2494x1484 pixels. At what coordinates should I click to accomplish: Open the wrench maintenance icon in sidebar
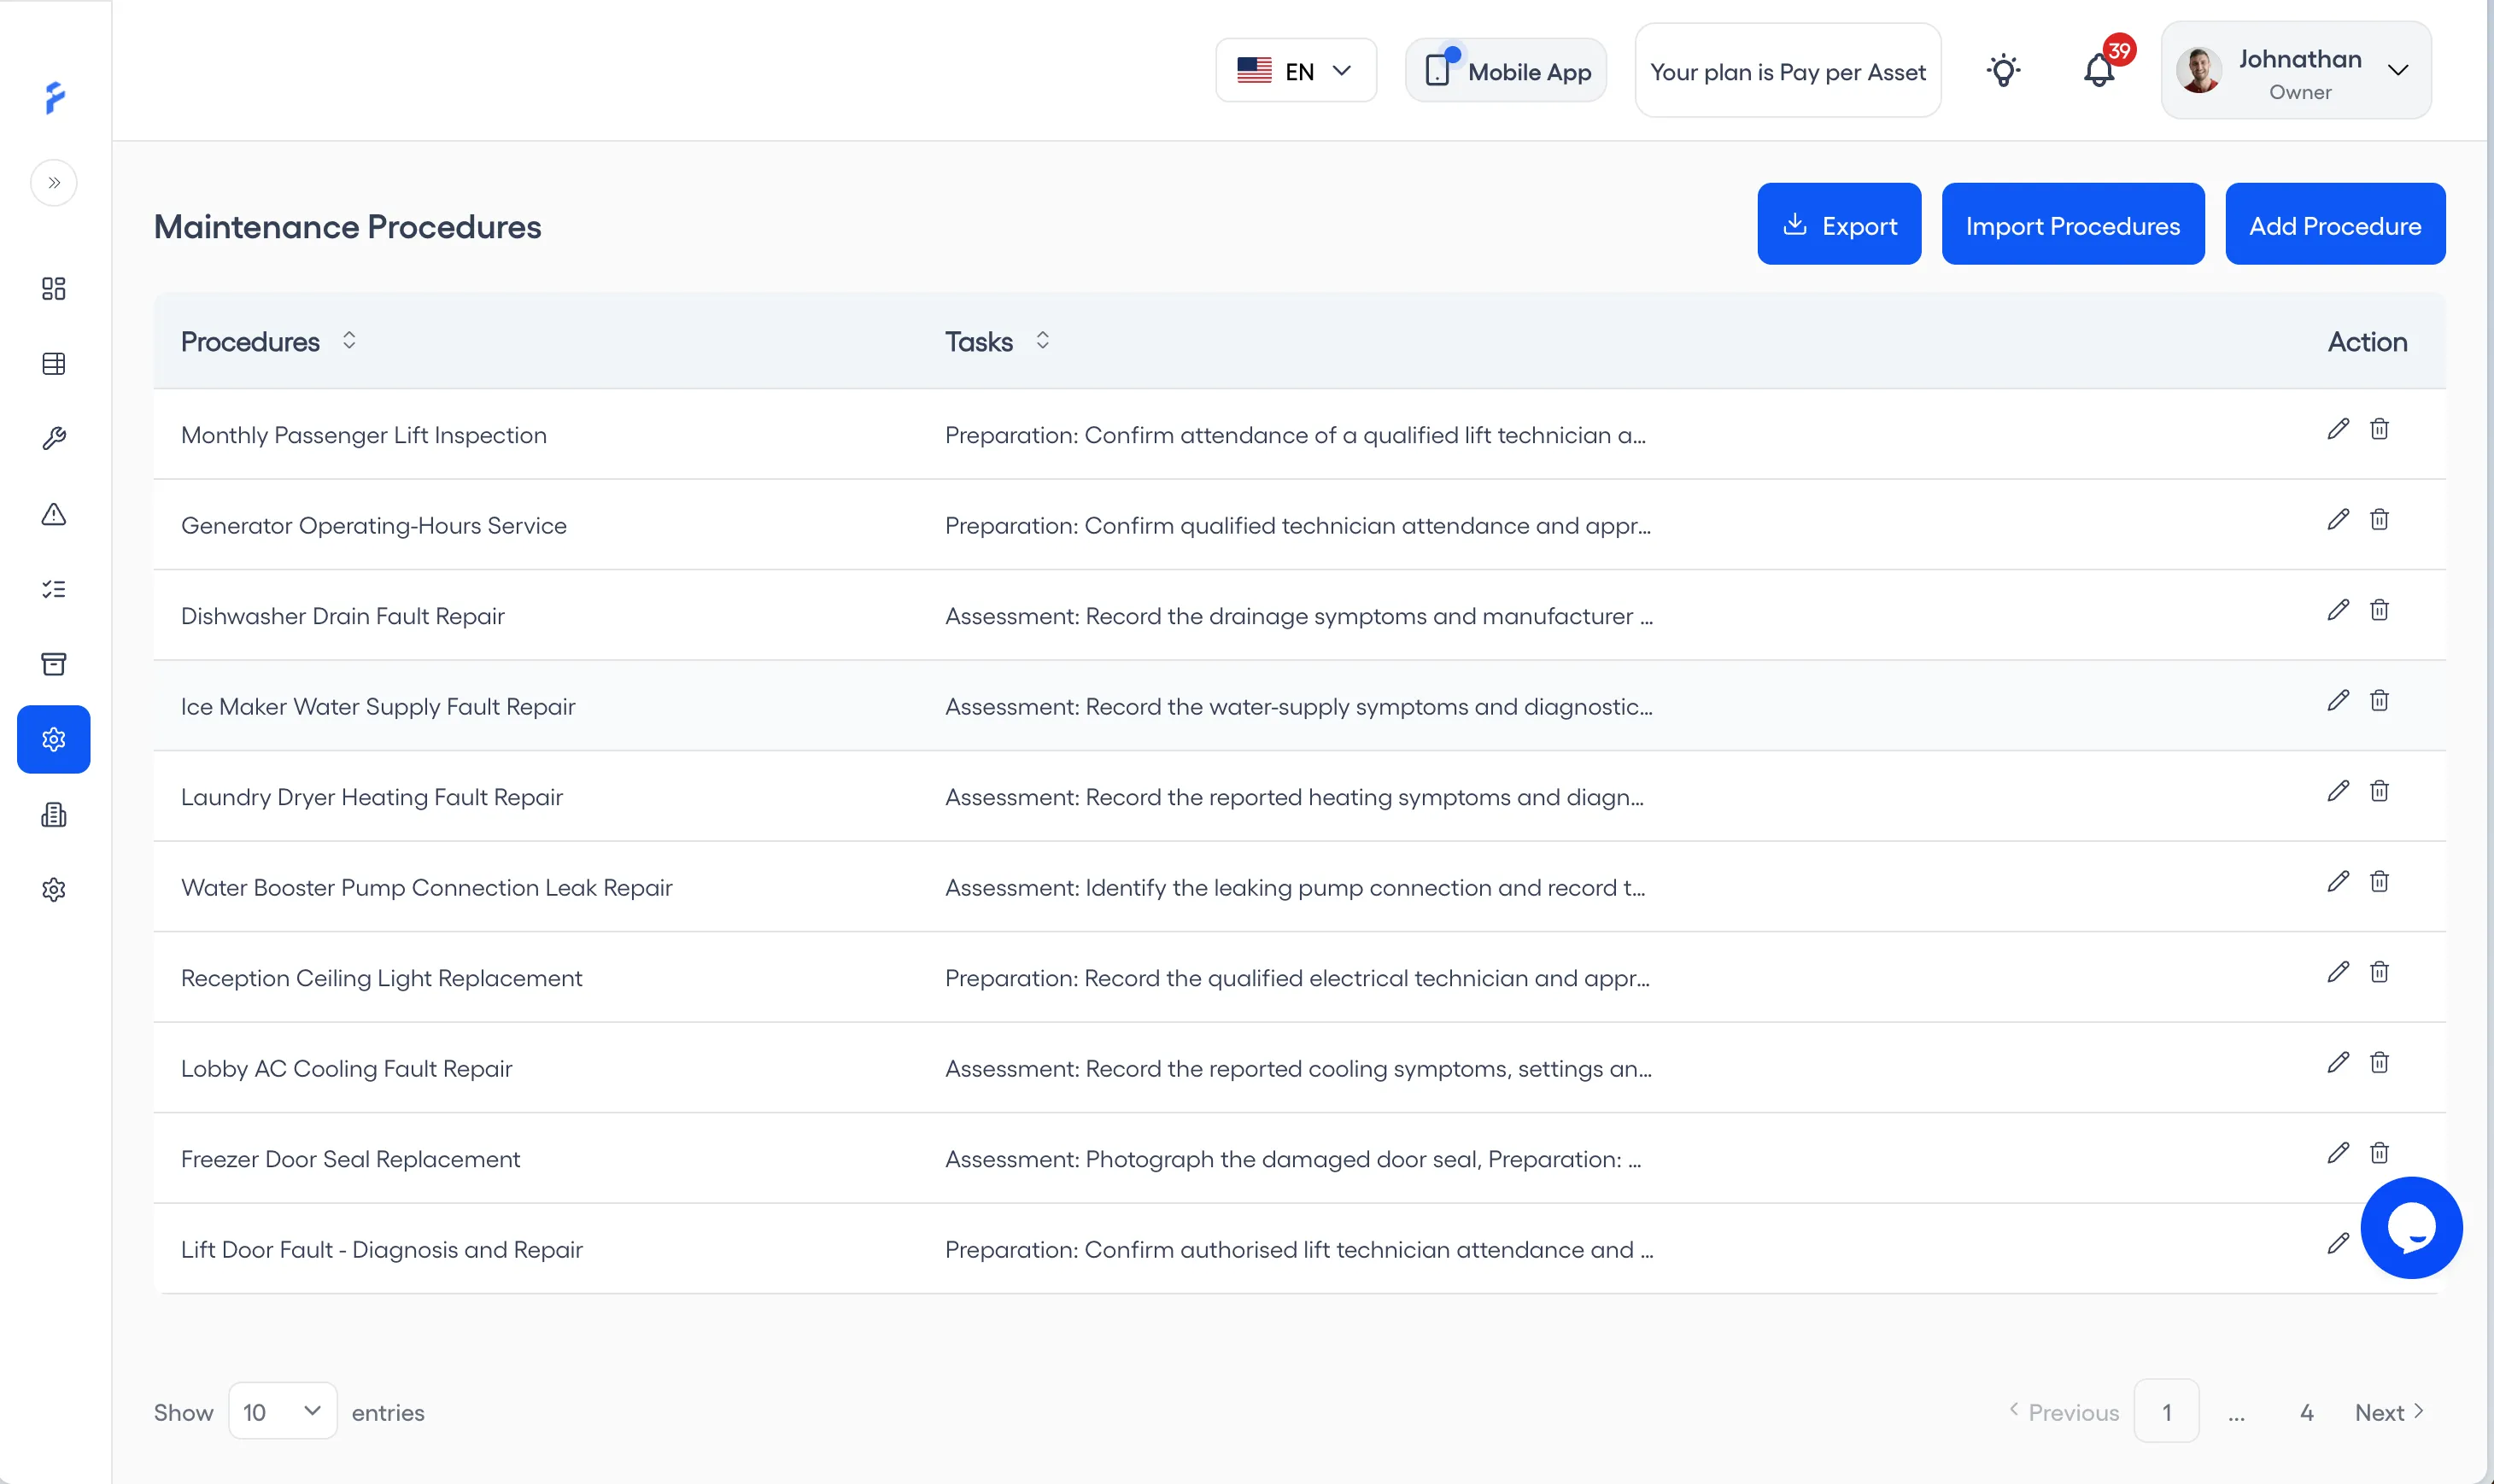pyautogui.click(x=54, y=439)
